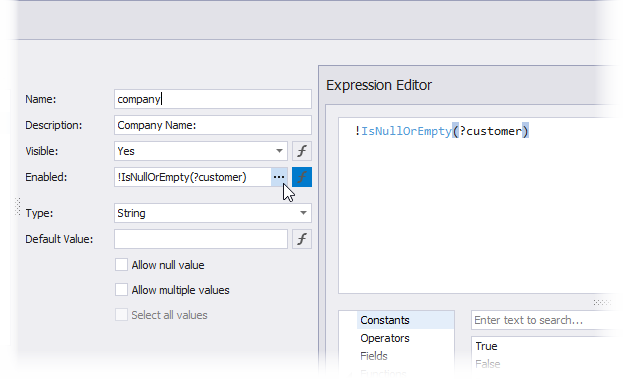Pick the False constant
Image resolution: width=624 pixels, height=380 pixels.
(488, 364)
